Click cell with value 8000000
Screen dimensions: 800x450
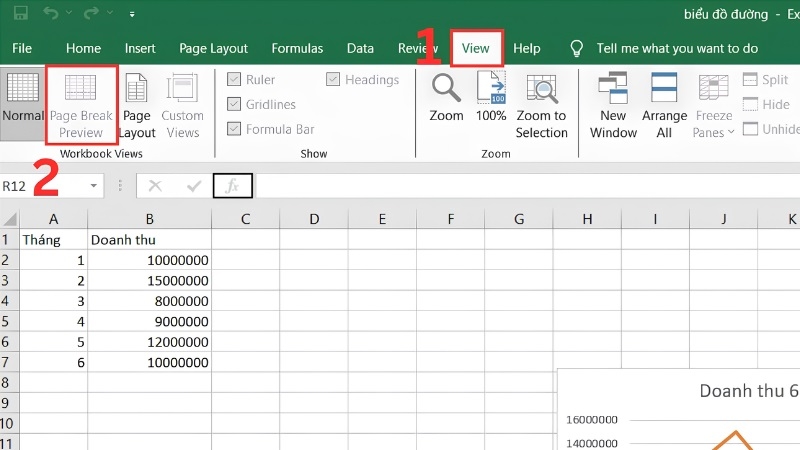coord(149,301)
